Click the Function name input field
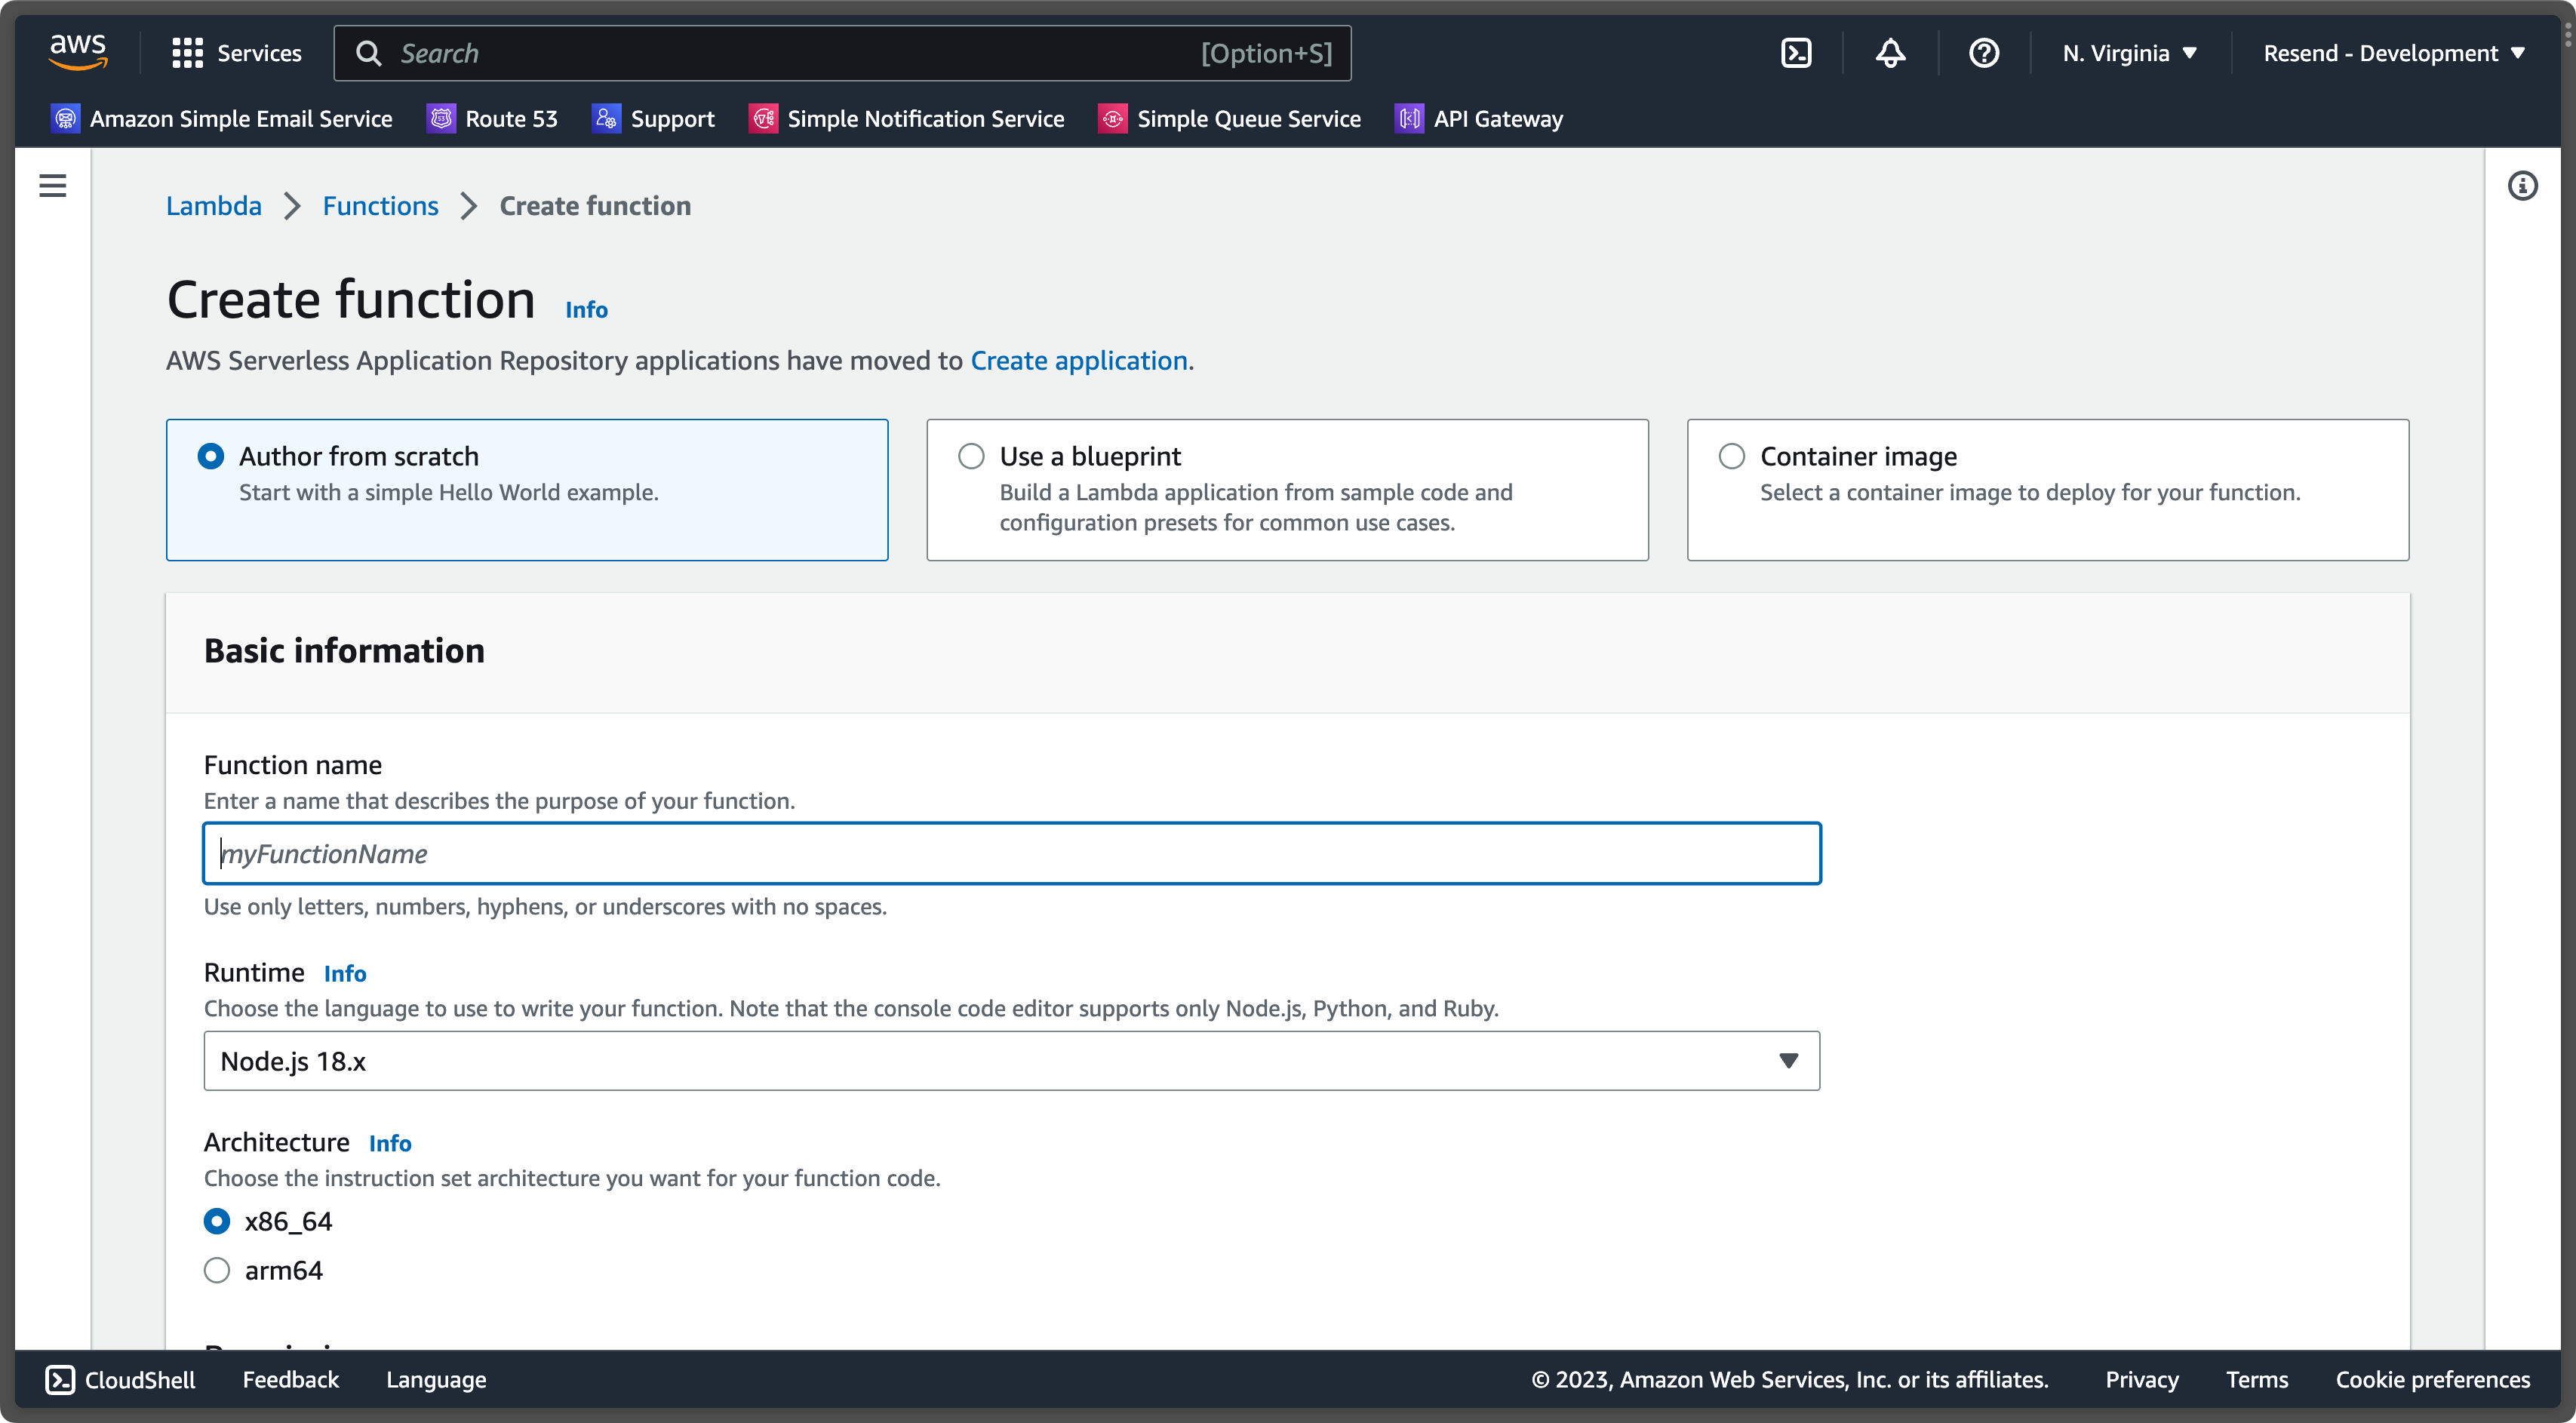Viewport: 2576px width, 1423px height. tap(1011, 853)
